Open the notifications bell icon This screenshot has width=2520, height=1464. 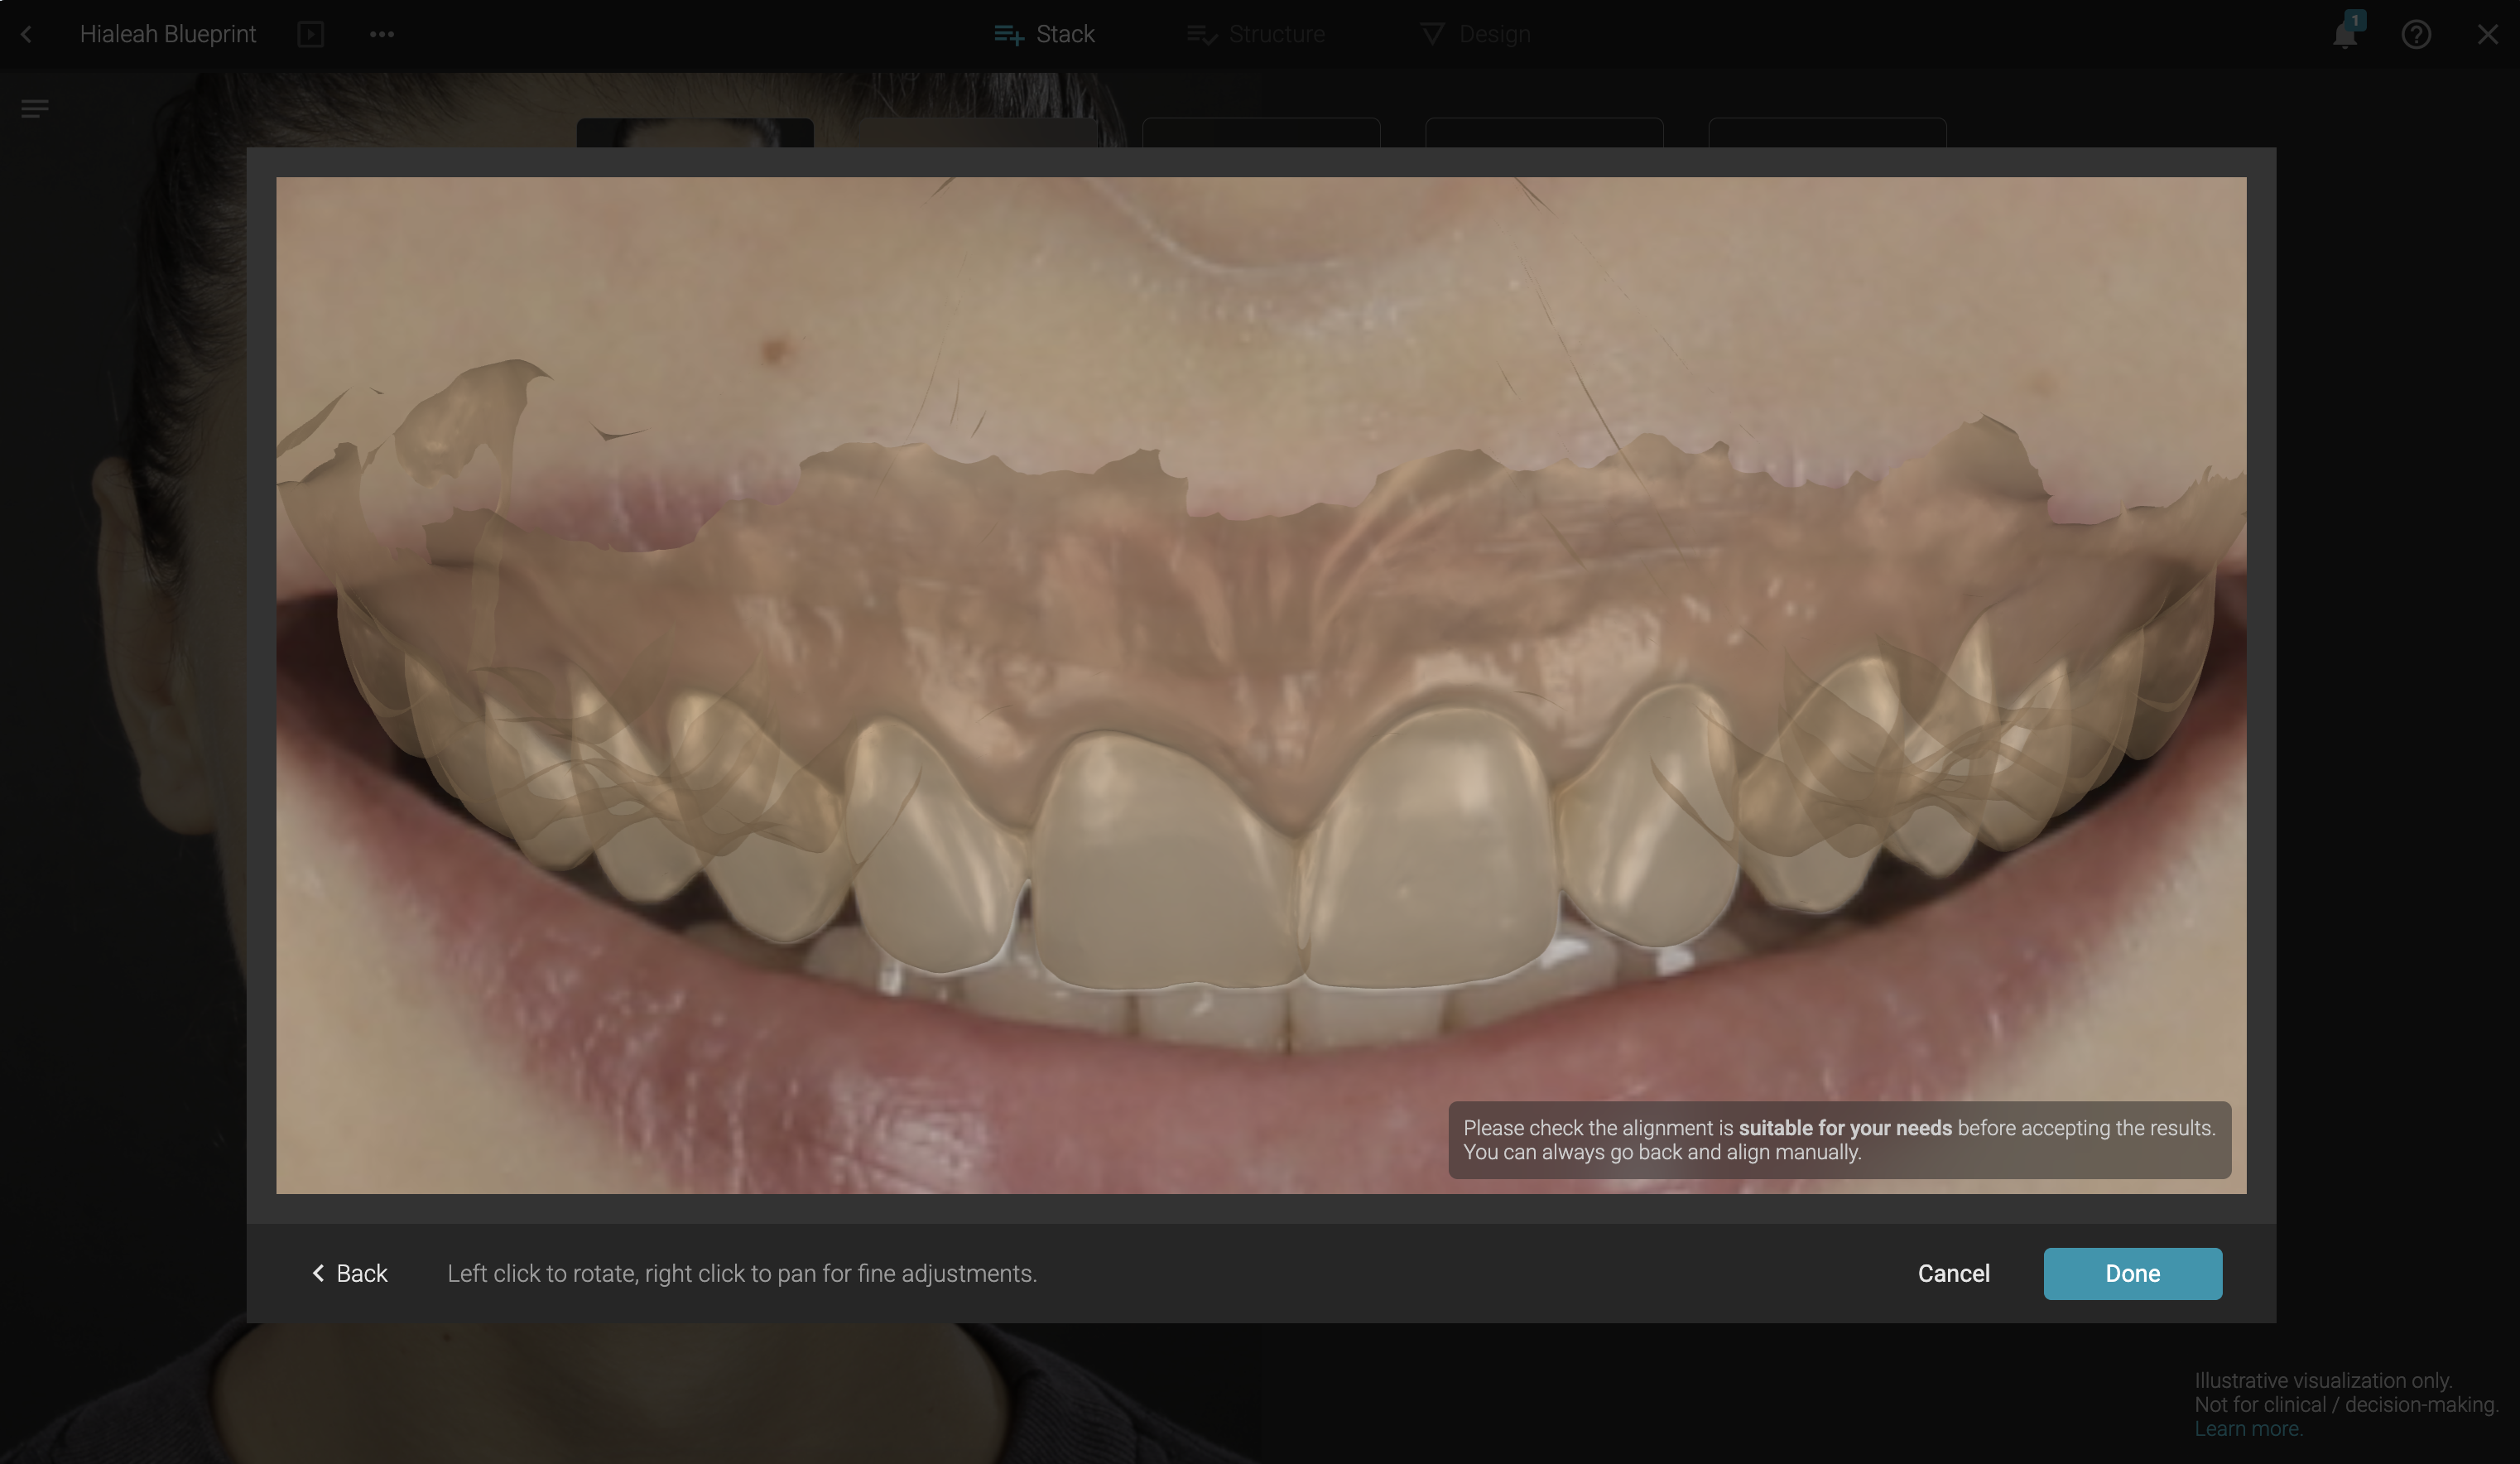(x=2344, y=36)
